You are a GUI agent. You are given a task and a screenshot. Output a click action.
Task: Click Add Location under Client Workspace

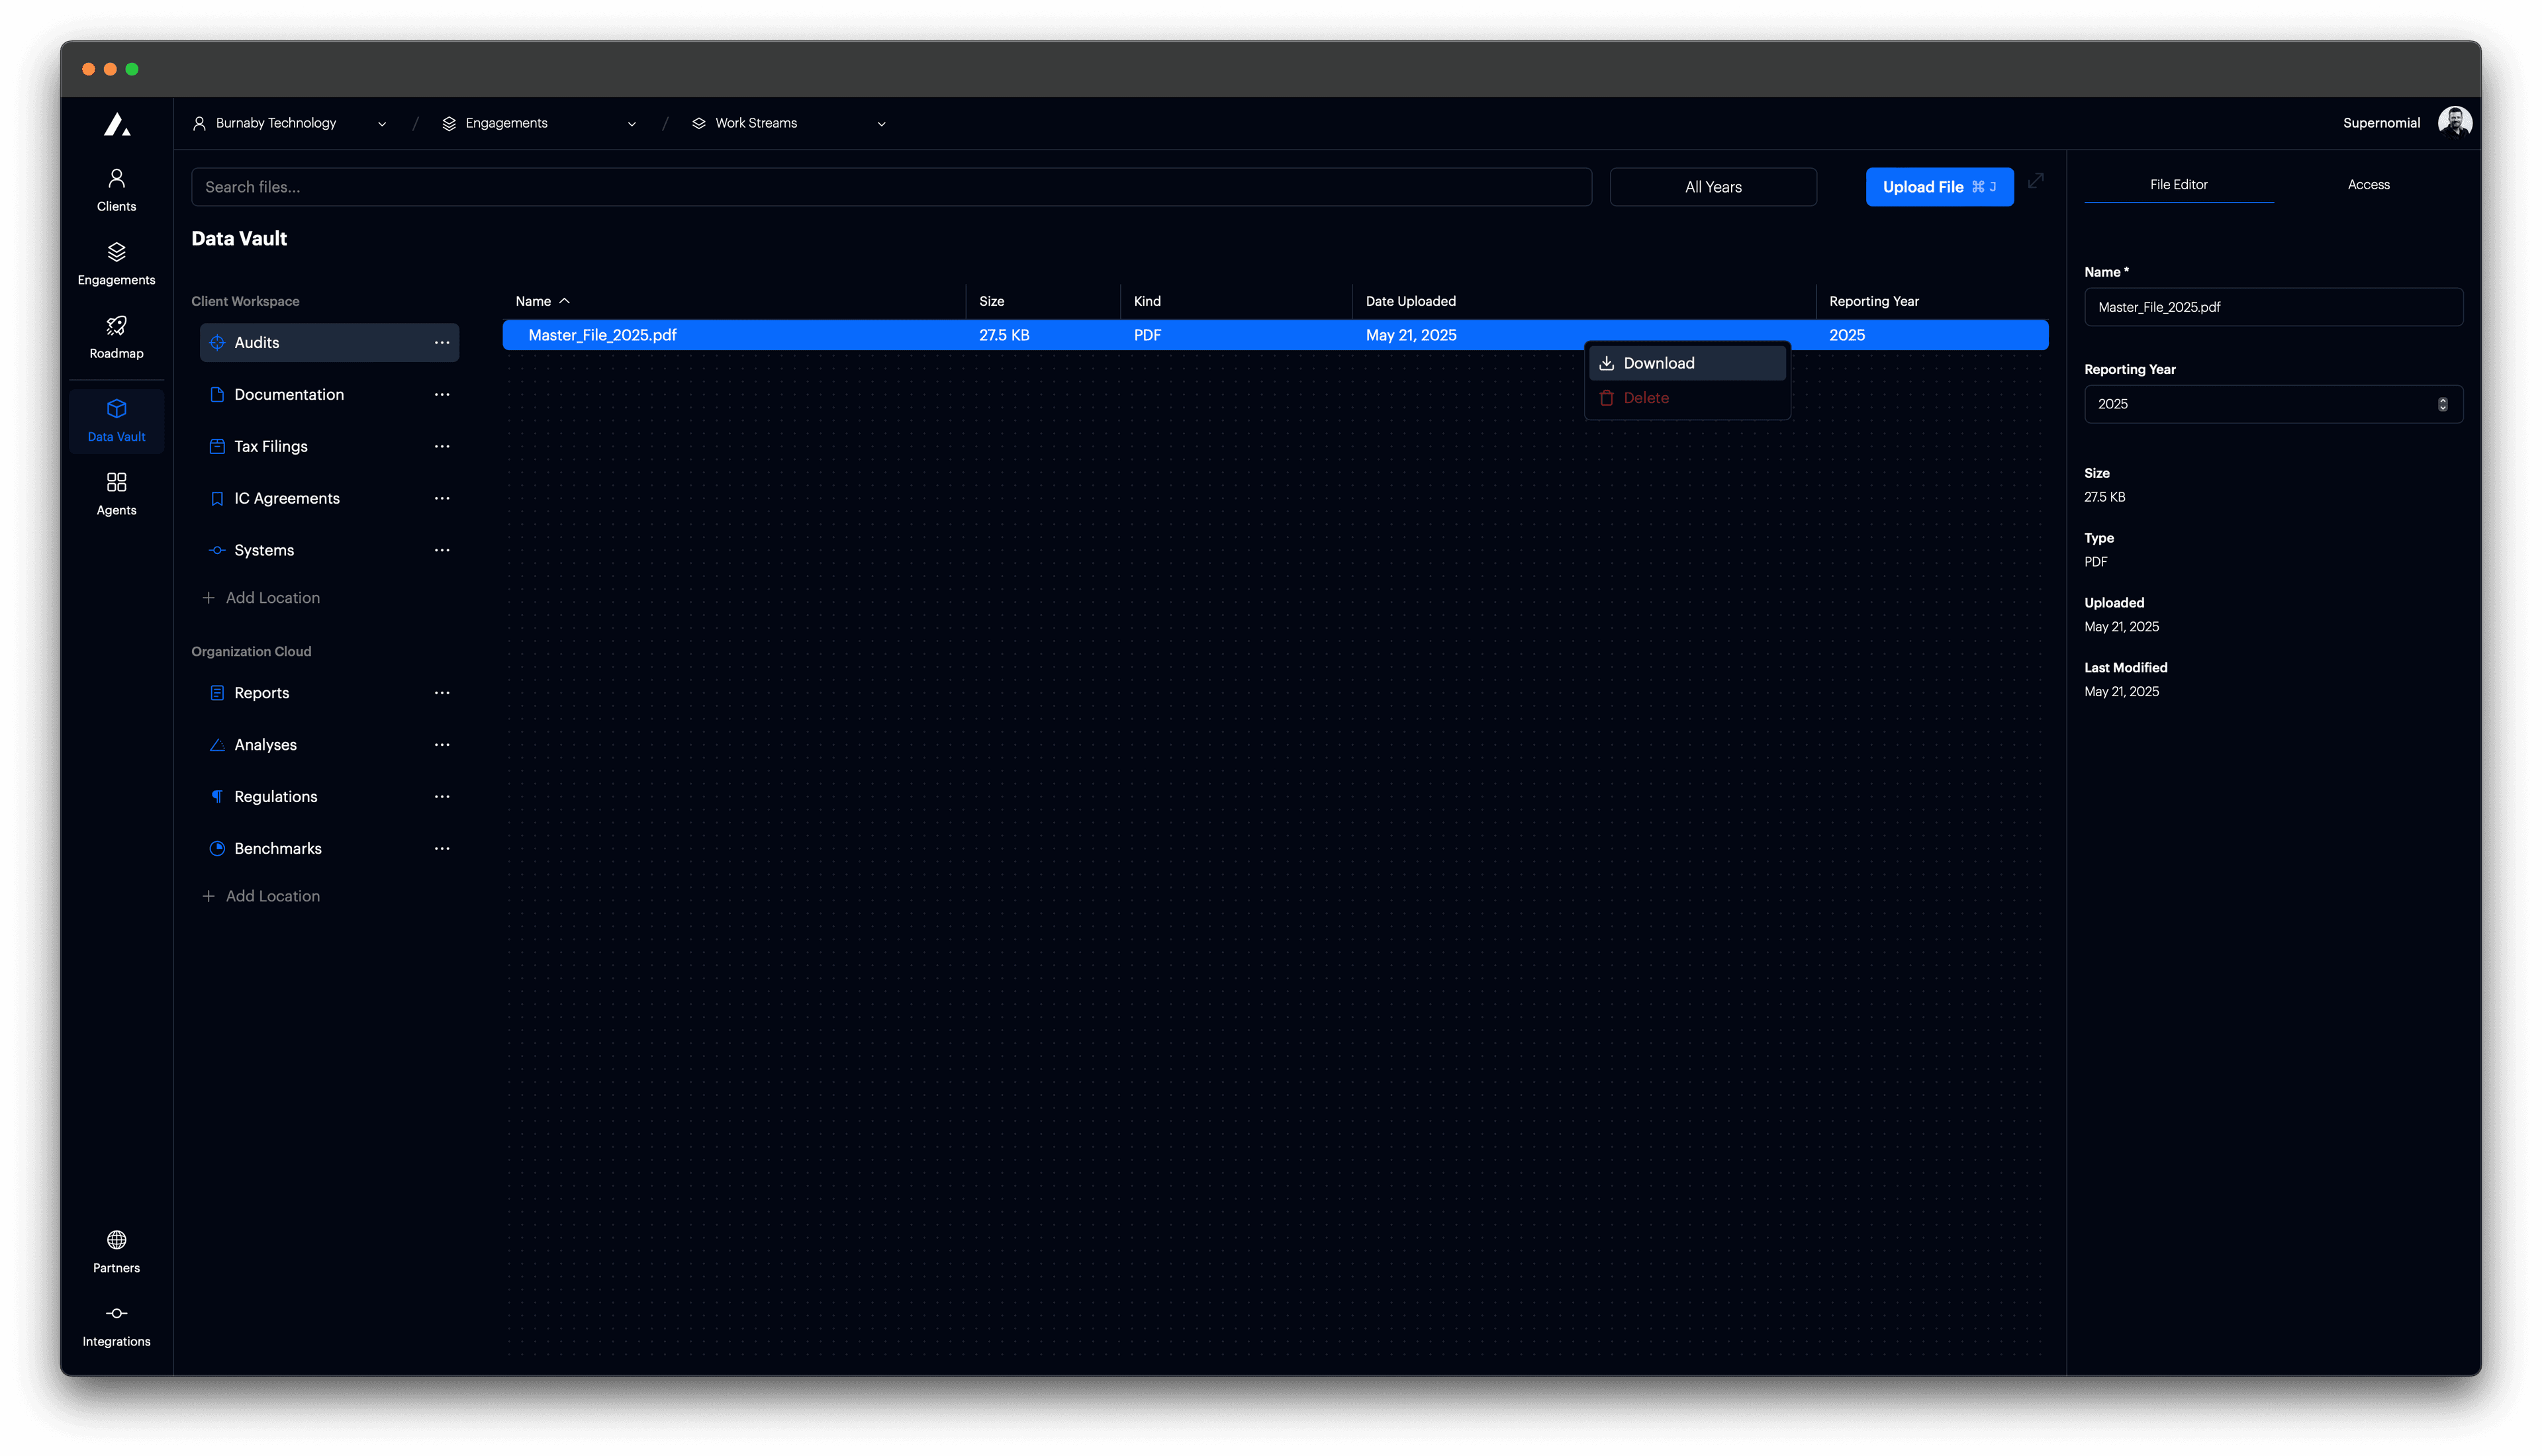(262, 597)
